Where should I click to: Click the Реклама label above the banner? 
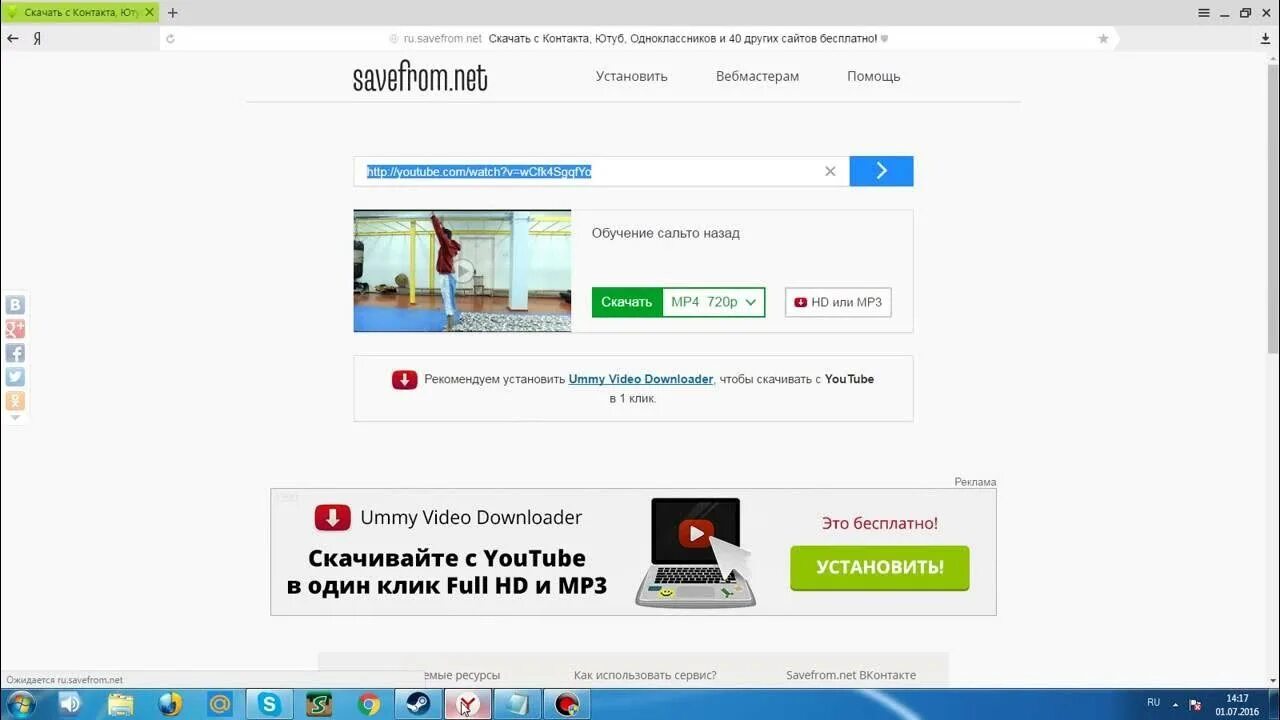point(975,482)
